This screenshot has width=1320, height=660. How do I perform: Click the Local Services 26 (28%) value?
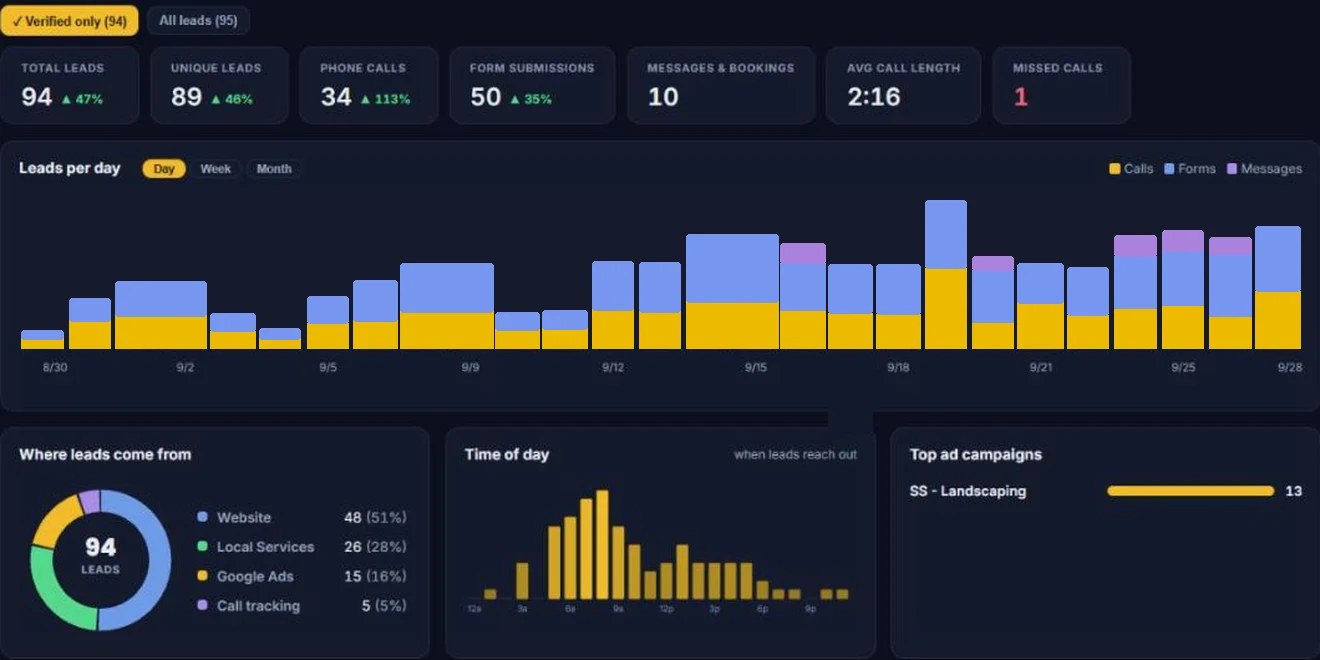point(375,546)
